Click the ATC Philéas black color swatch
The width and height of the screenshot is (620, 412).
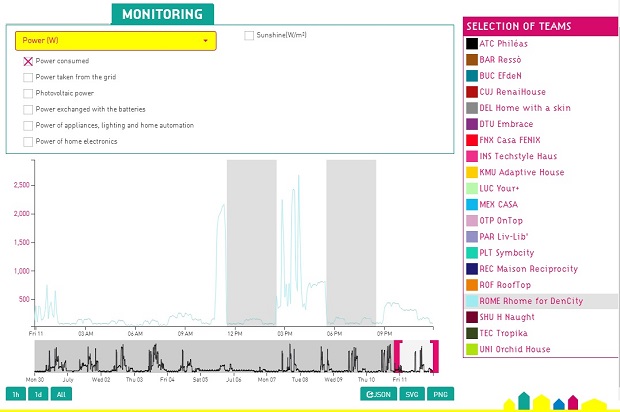coord(472,43)
